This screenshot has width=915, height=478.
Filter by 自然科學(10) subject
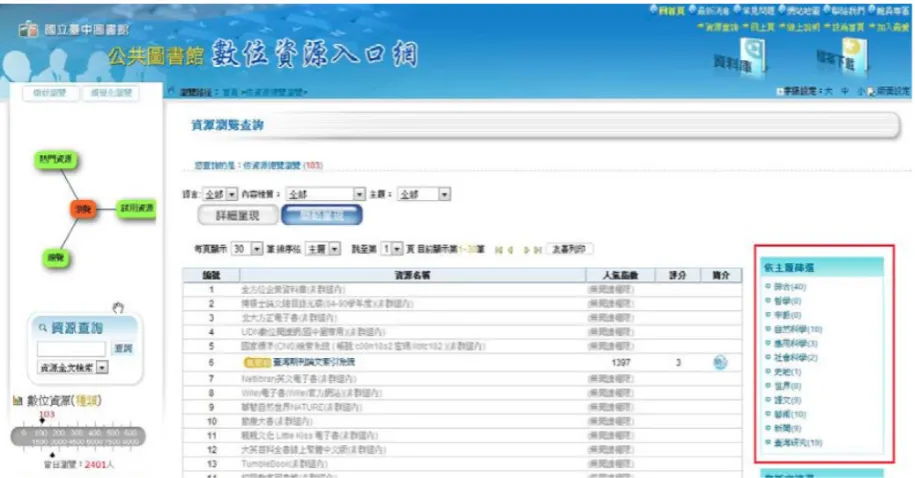[798, 329]
